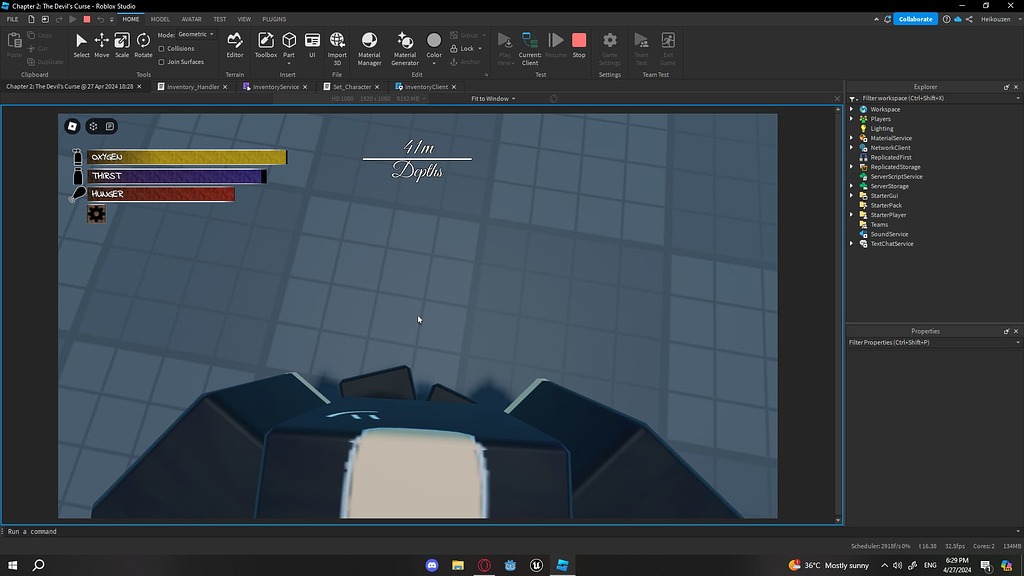Open the Mode Geometric dropdown

pos(195,34)
